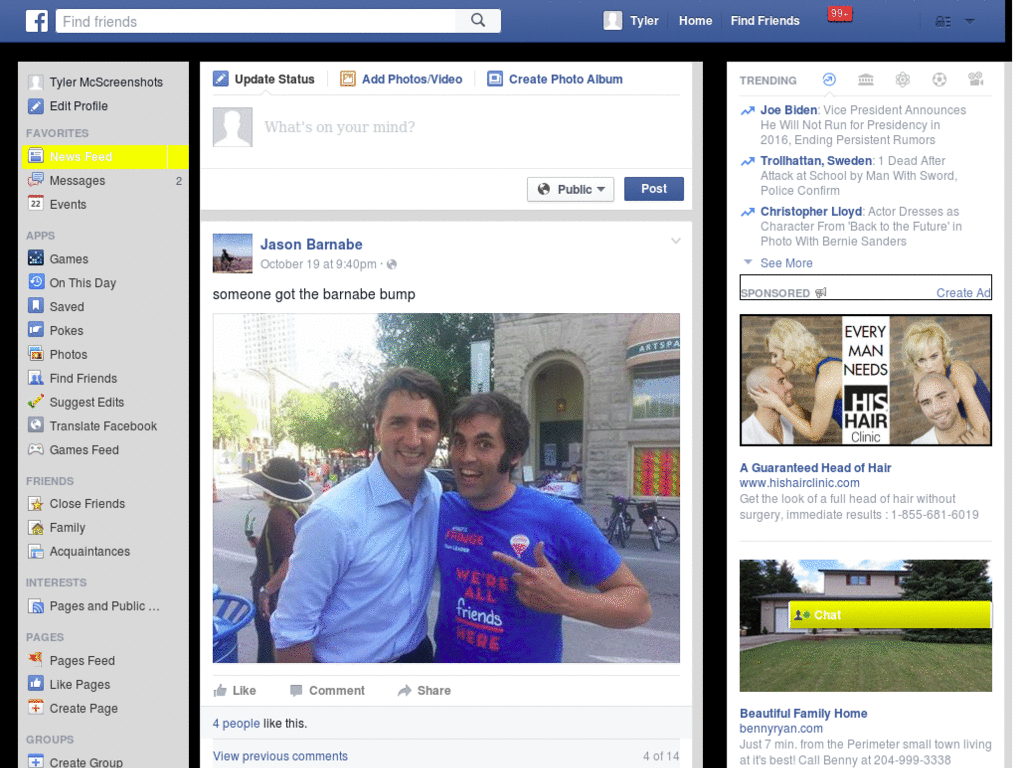Click the Family house icon
The height and width of the screenshot is (768, 1024).
pos(36,527)
